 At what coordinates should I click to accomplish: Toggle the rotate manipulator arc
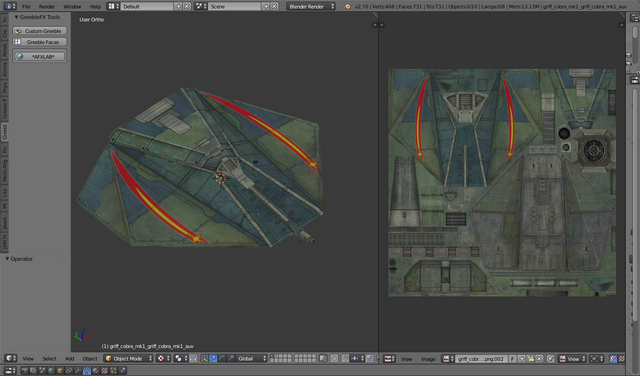coord(222,358)
